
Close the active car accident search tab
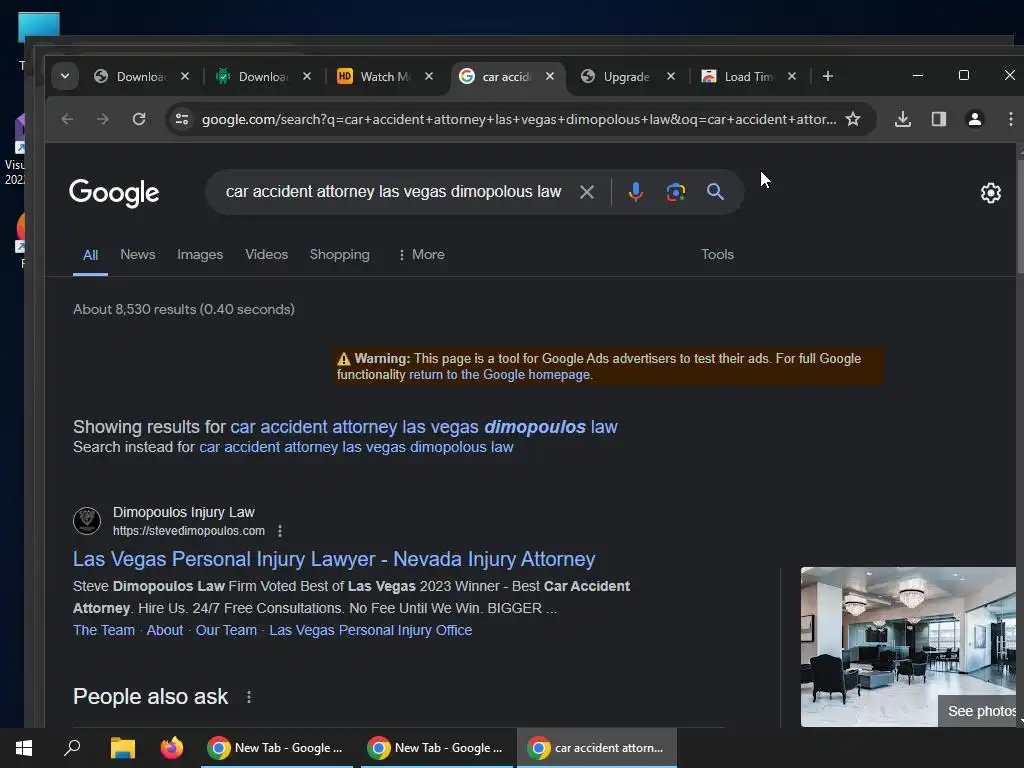pyautogui.click(x=550, y=76)
